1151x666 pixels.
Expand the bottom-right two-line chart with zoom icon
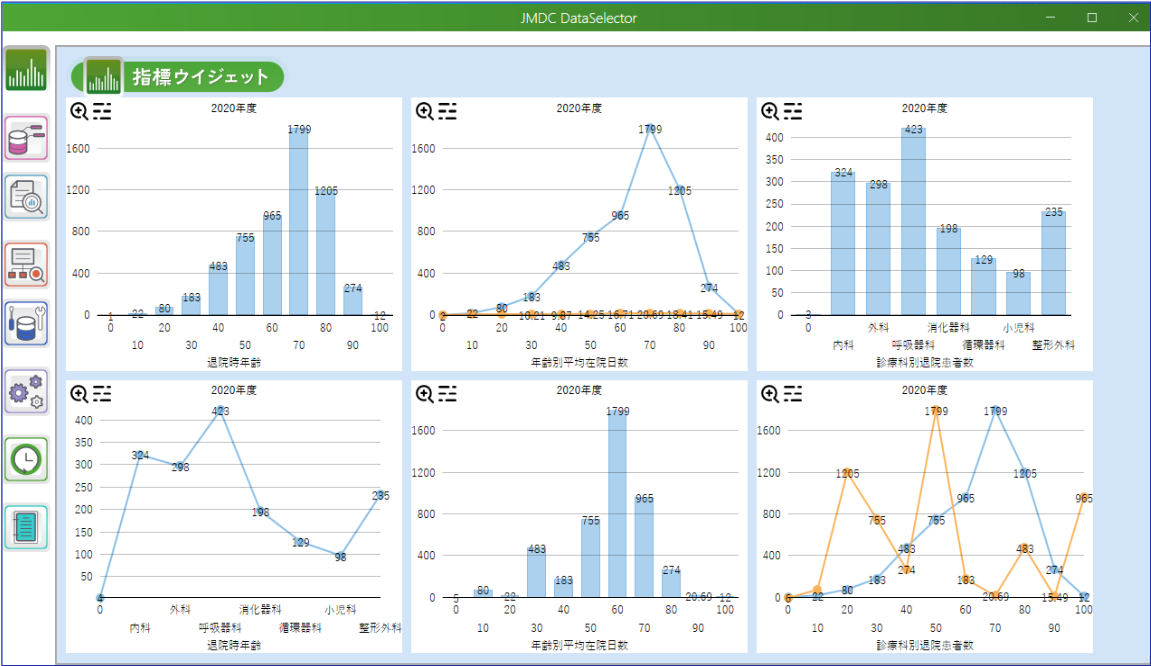pyautogui.click(x=770, y=393)
